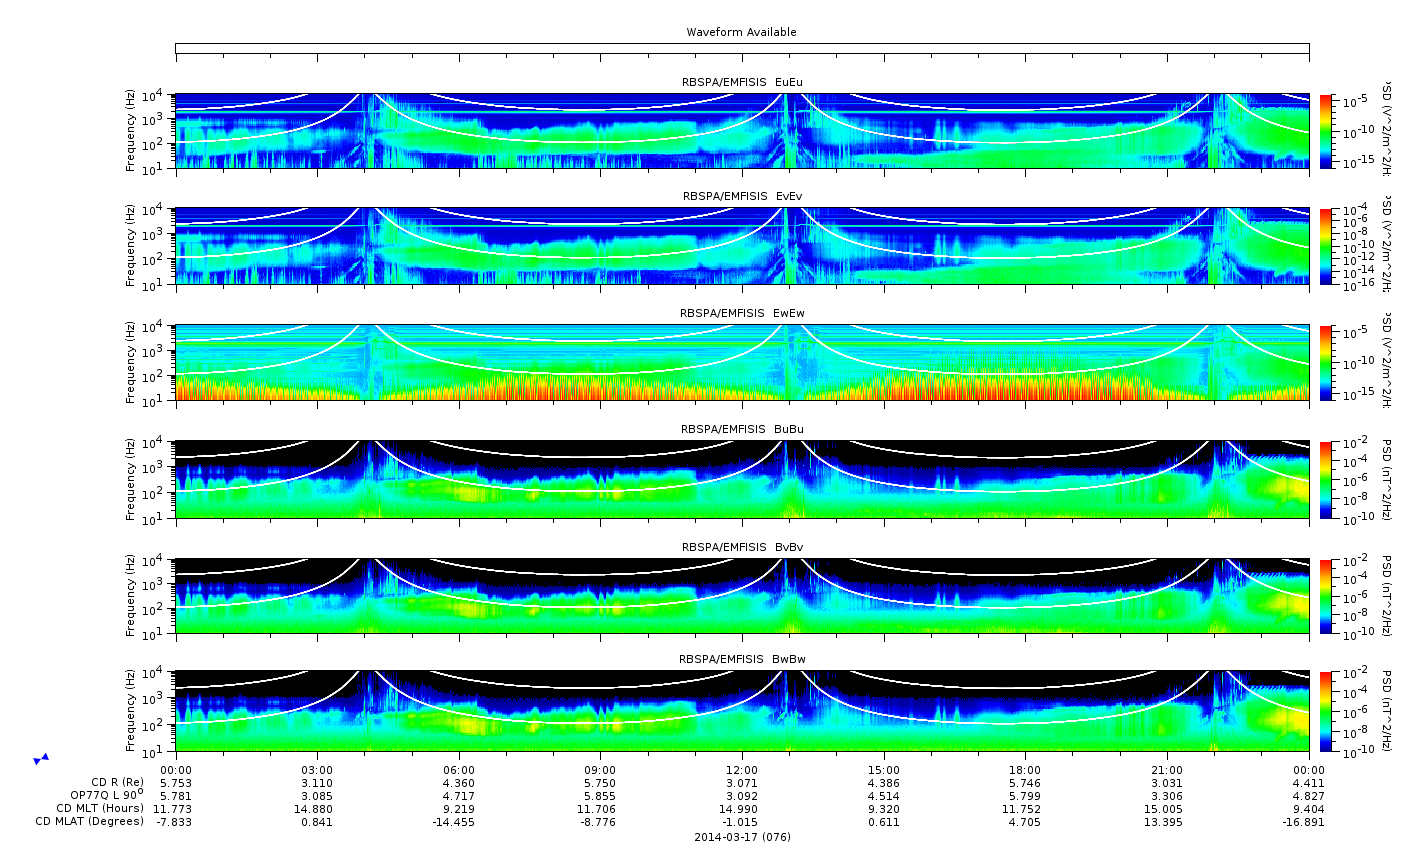
Task: Click the CD R value 3.110
Action: click(x=317, y=782)
